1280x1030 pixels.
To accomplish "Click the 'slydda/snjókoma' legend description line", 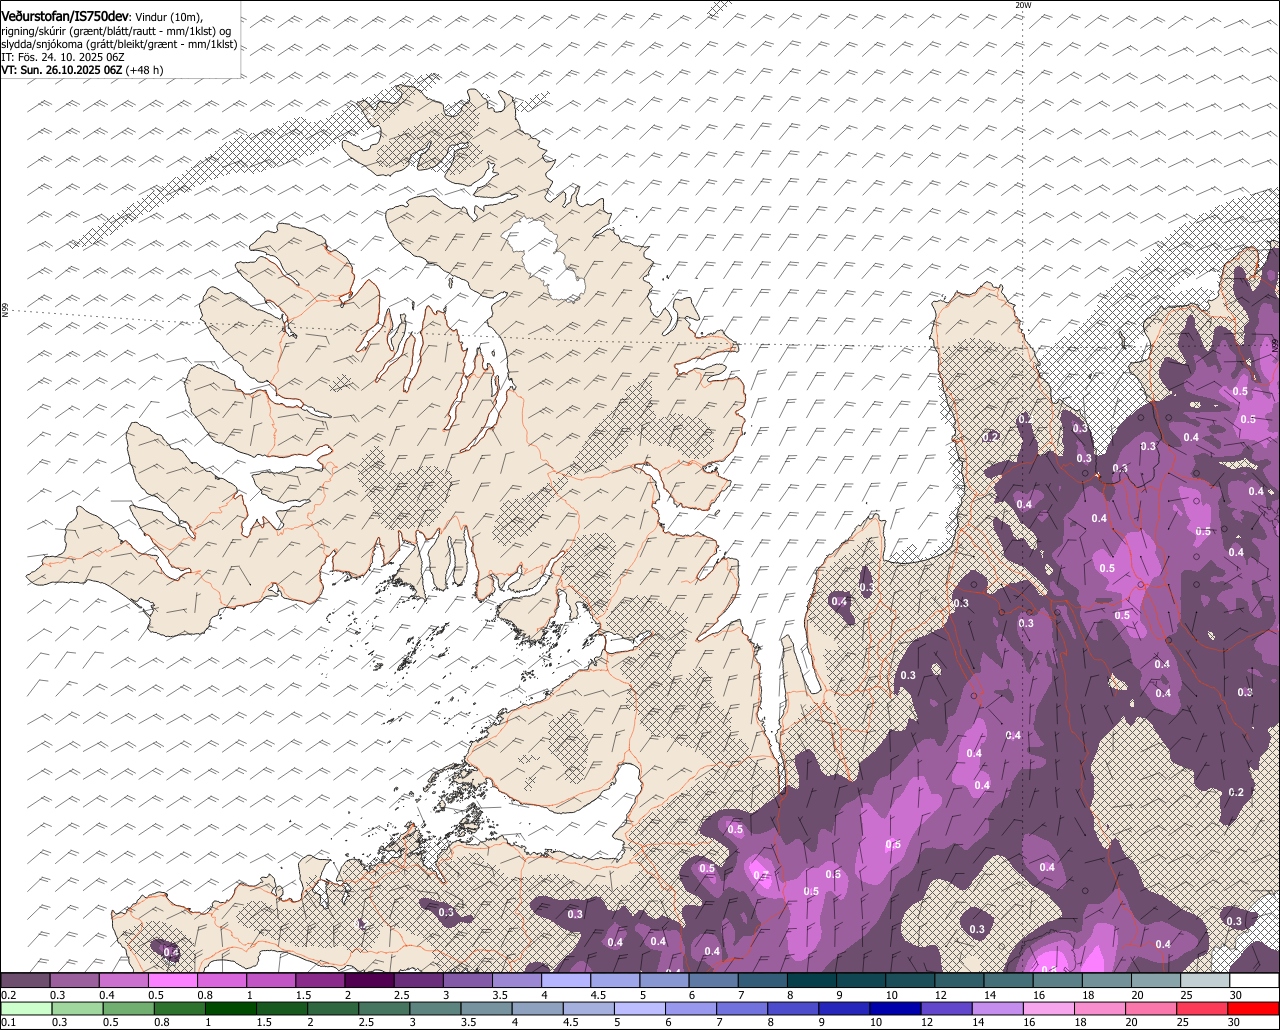I will pos(119,44).
